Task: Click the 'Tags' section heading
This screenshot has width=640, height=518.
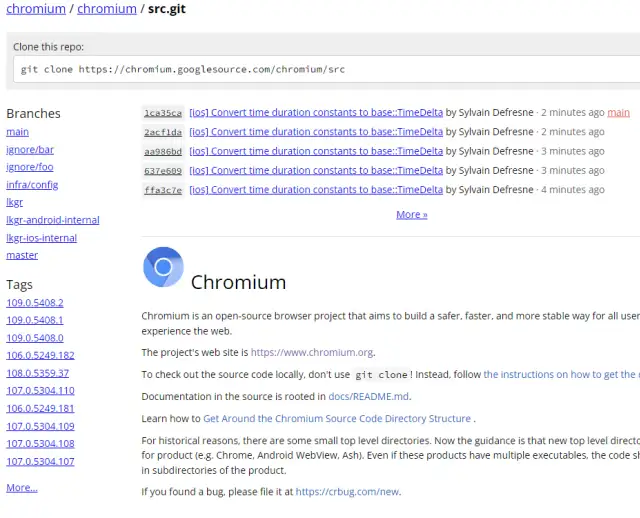Action: [x=19, y=285]
